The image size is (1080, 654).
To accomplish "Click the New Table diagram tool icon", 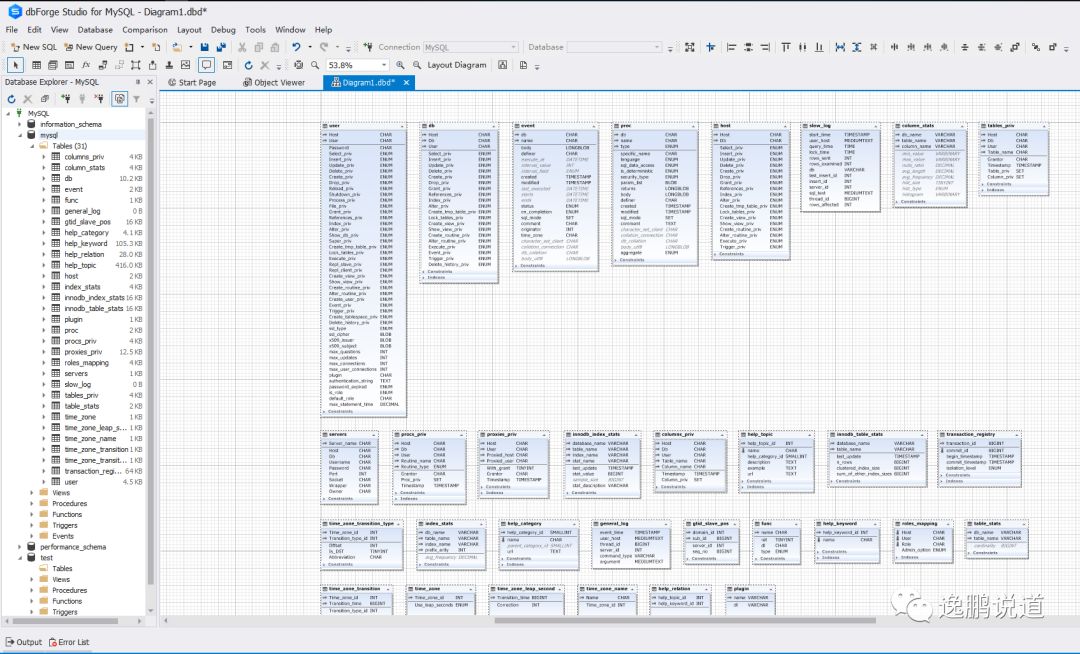I will pyautogui.click(x=37, y=65).
